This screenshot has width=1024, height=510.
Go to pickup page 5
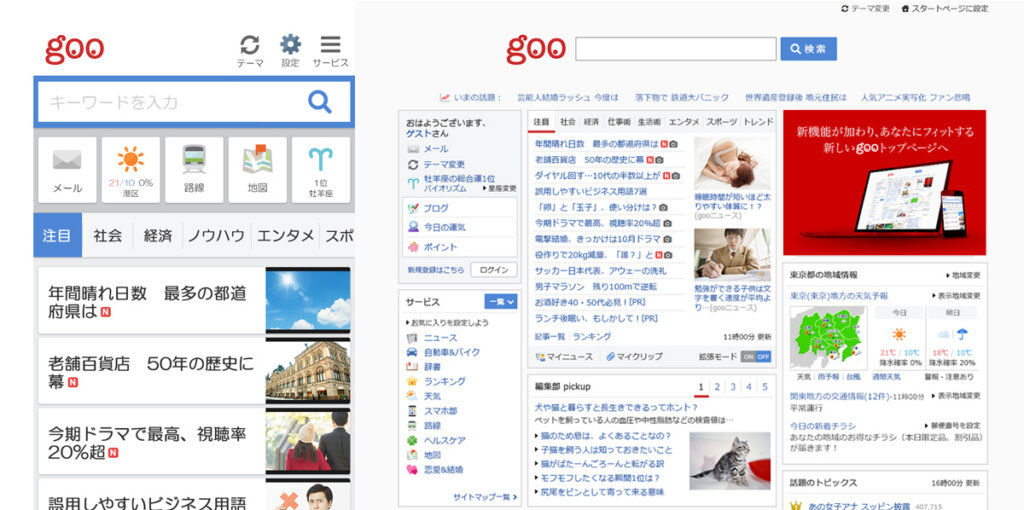tap(765, 387)
